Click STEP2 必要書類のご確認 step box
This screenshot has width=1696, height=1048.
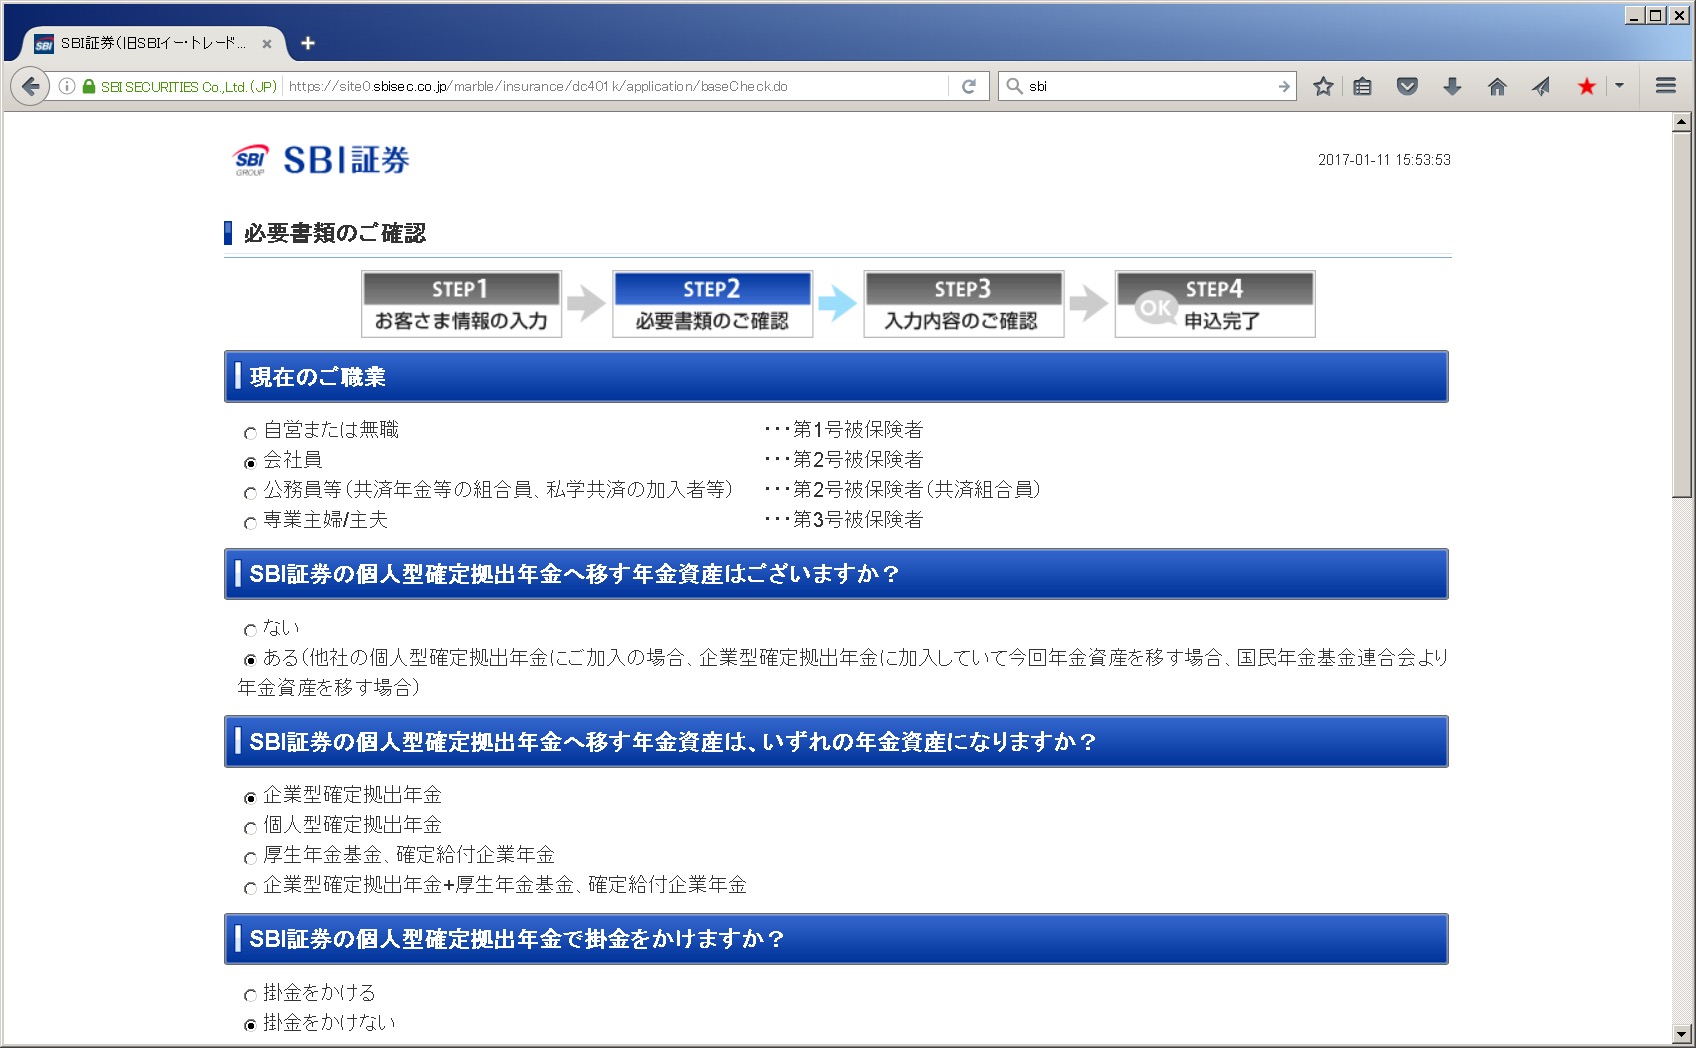tap(712, 304)
